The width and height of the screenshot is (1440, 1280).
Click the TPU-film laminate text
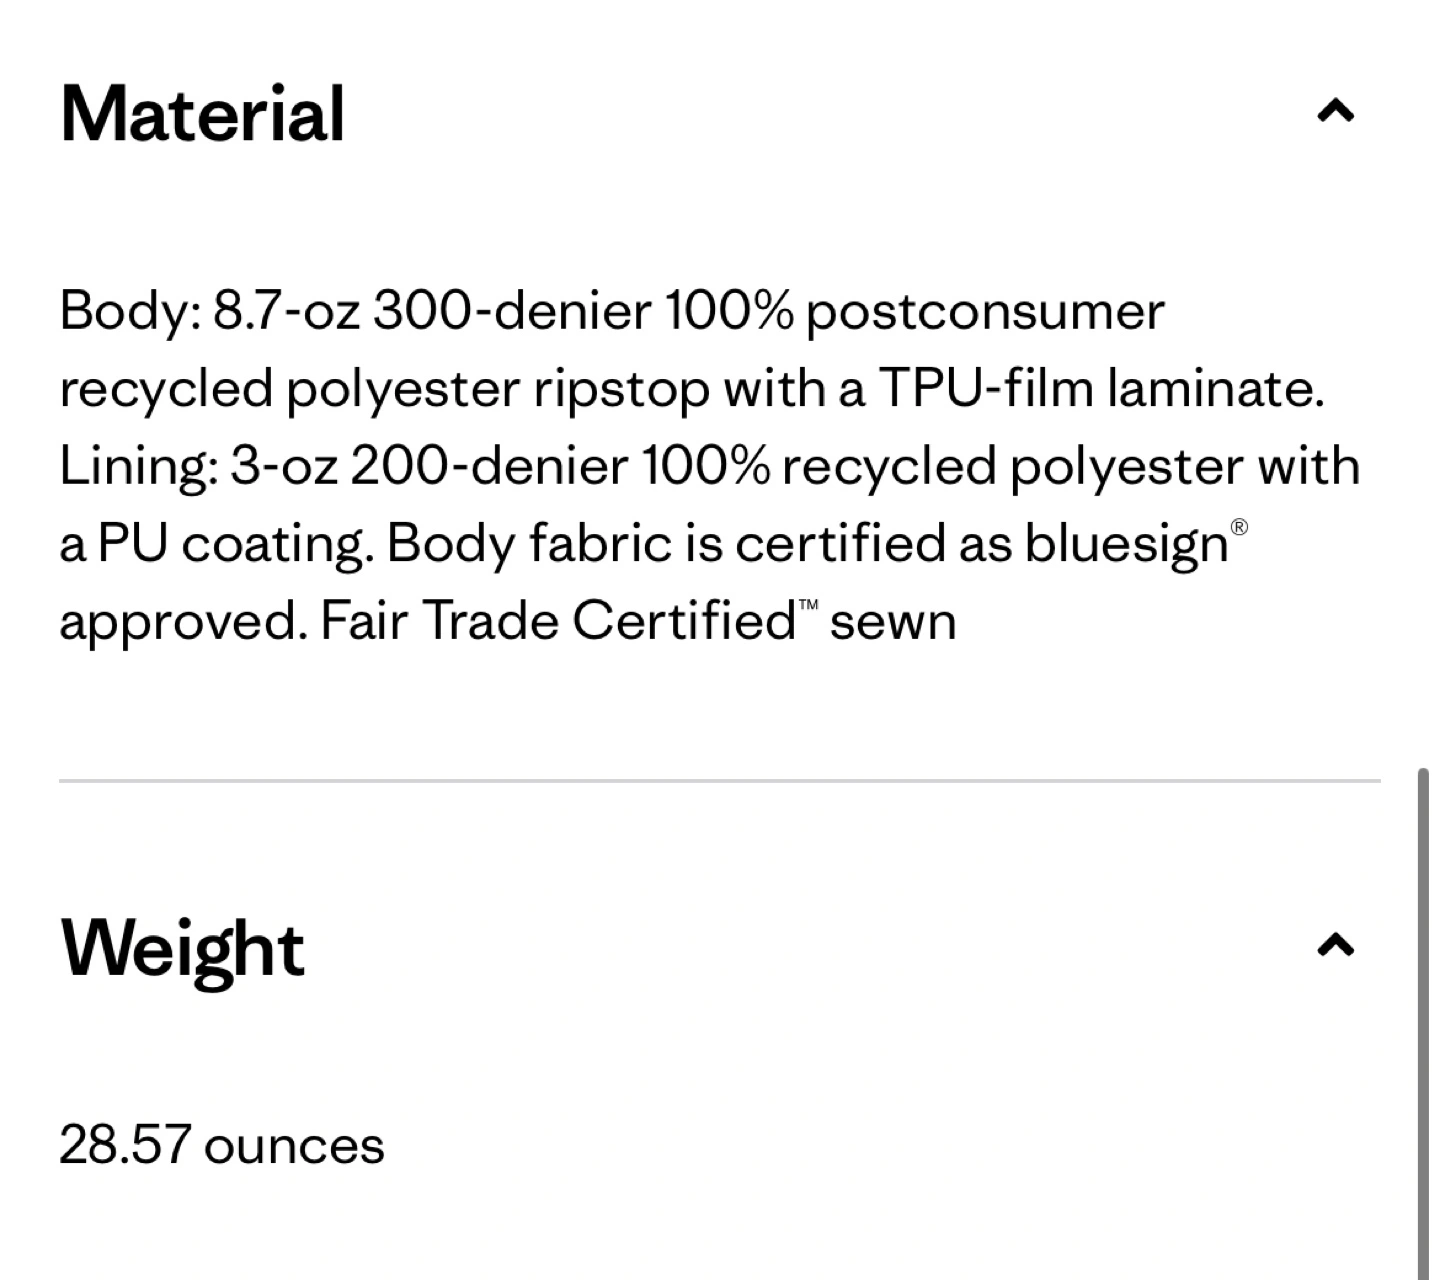coord(1101,389)
